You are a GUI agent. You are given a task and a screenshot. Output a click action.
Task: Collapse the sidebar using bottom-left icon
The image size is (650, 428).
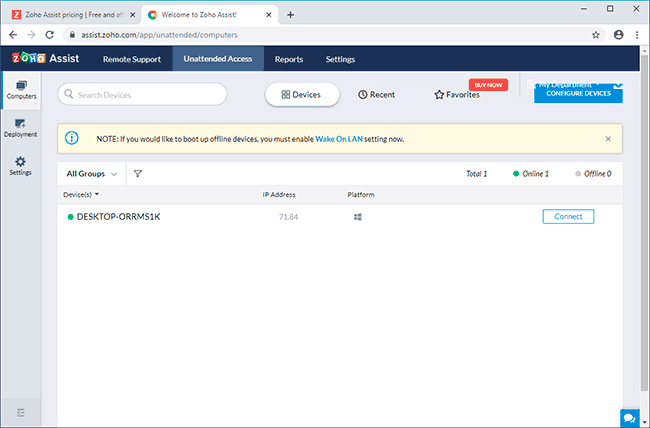coord(21,412)
